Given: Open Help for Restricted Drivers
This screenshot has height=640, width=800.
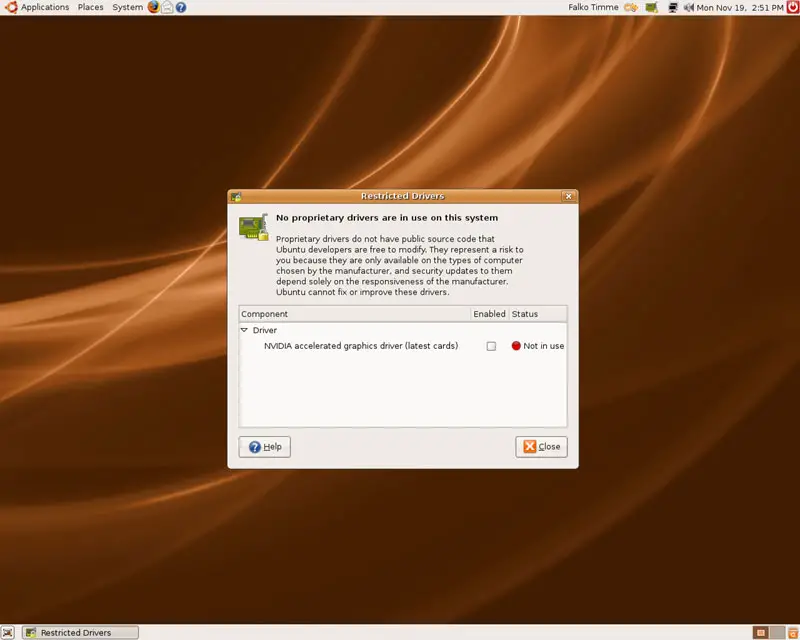Looking at the screenshot, I should [264, 447].
